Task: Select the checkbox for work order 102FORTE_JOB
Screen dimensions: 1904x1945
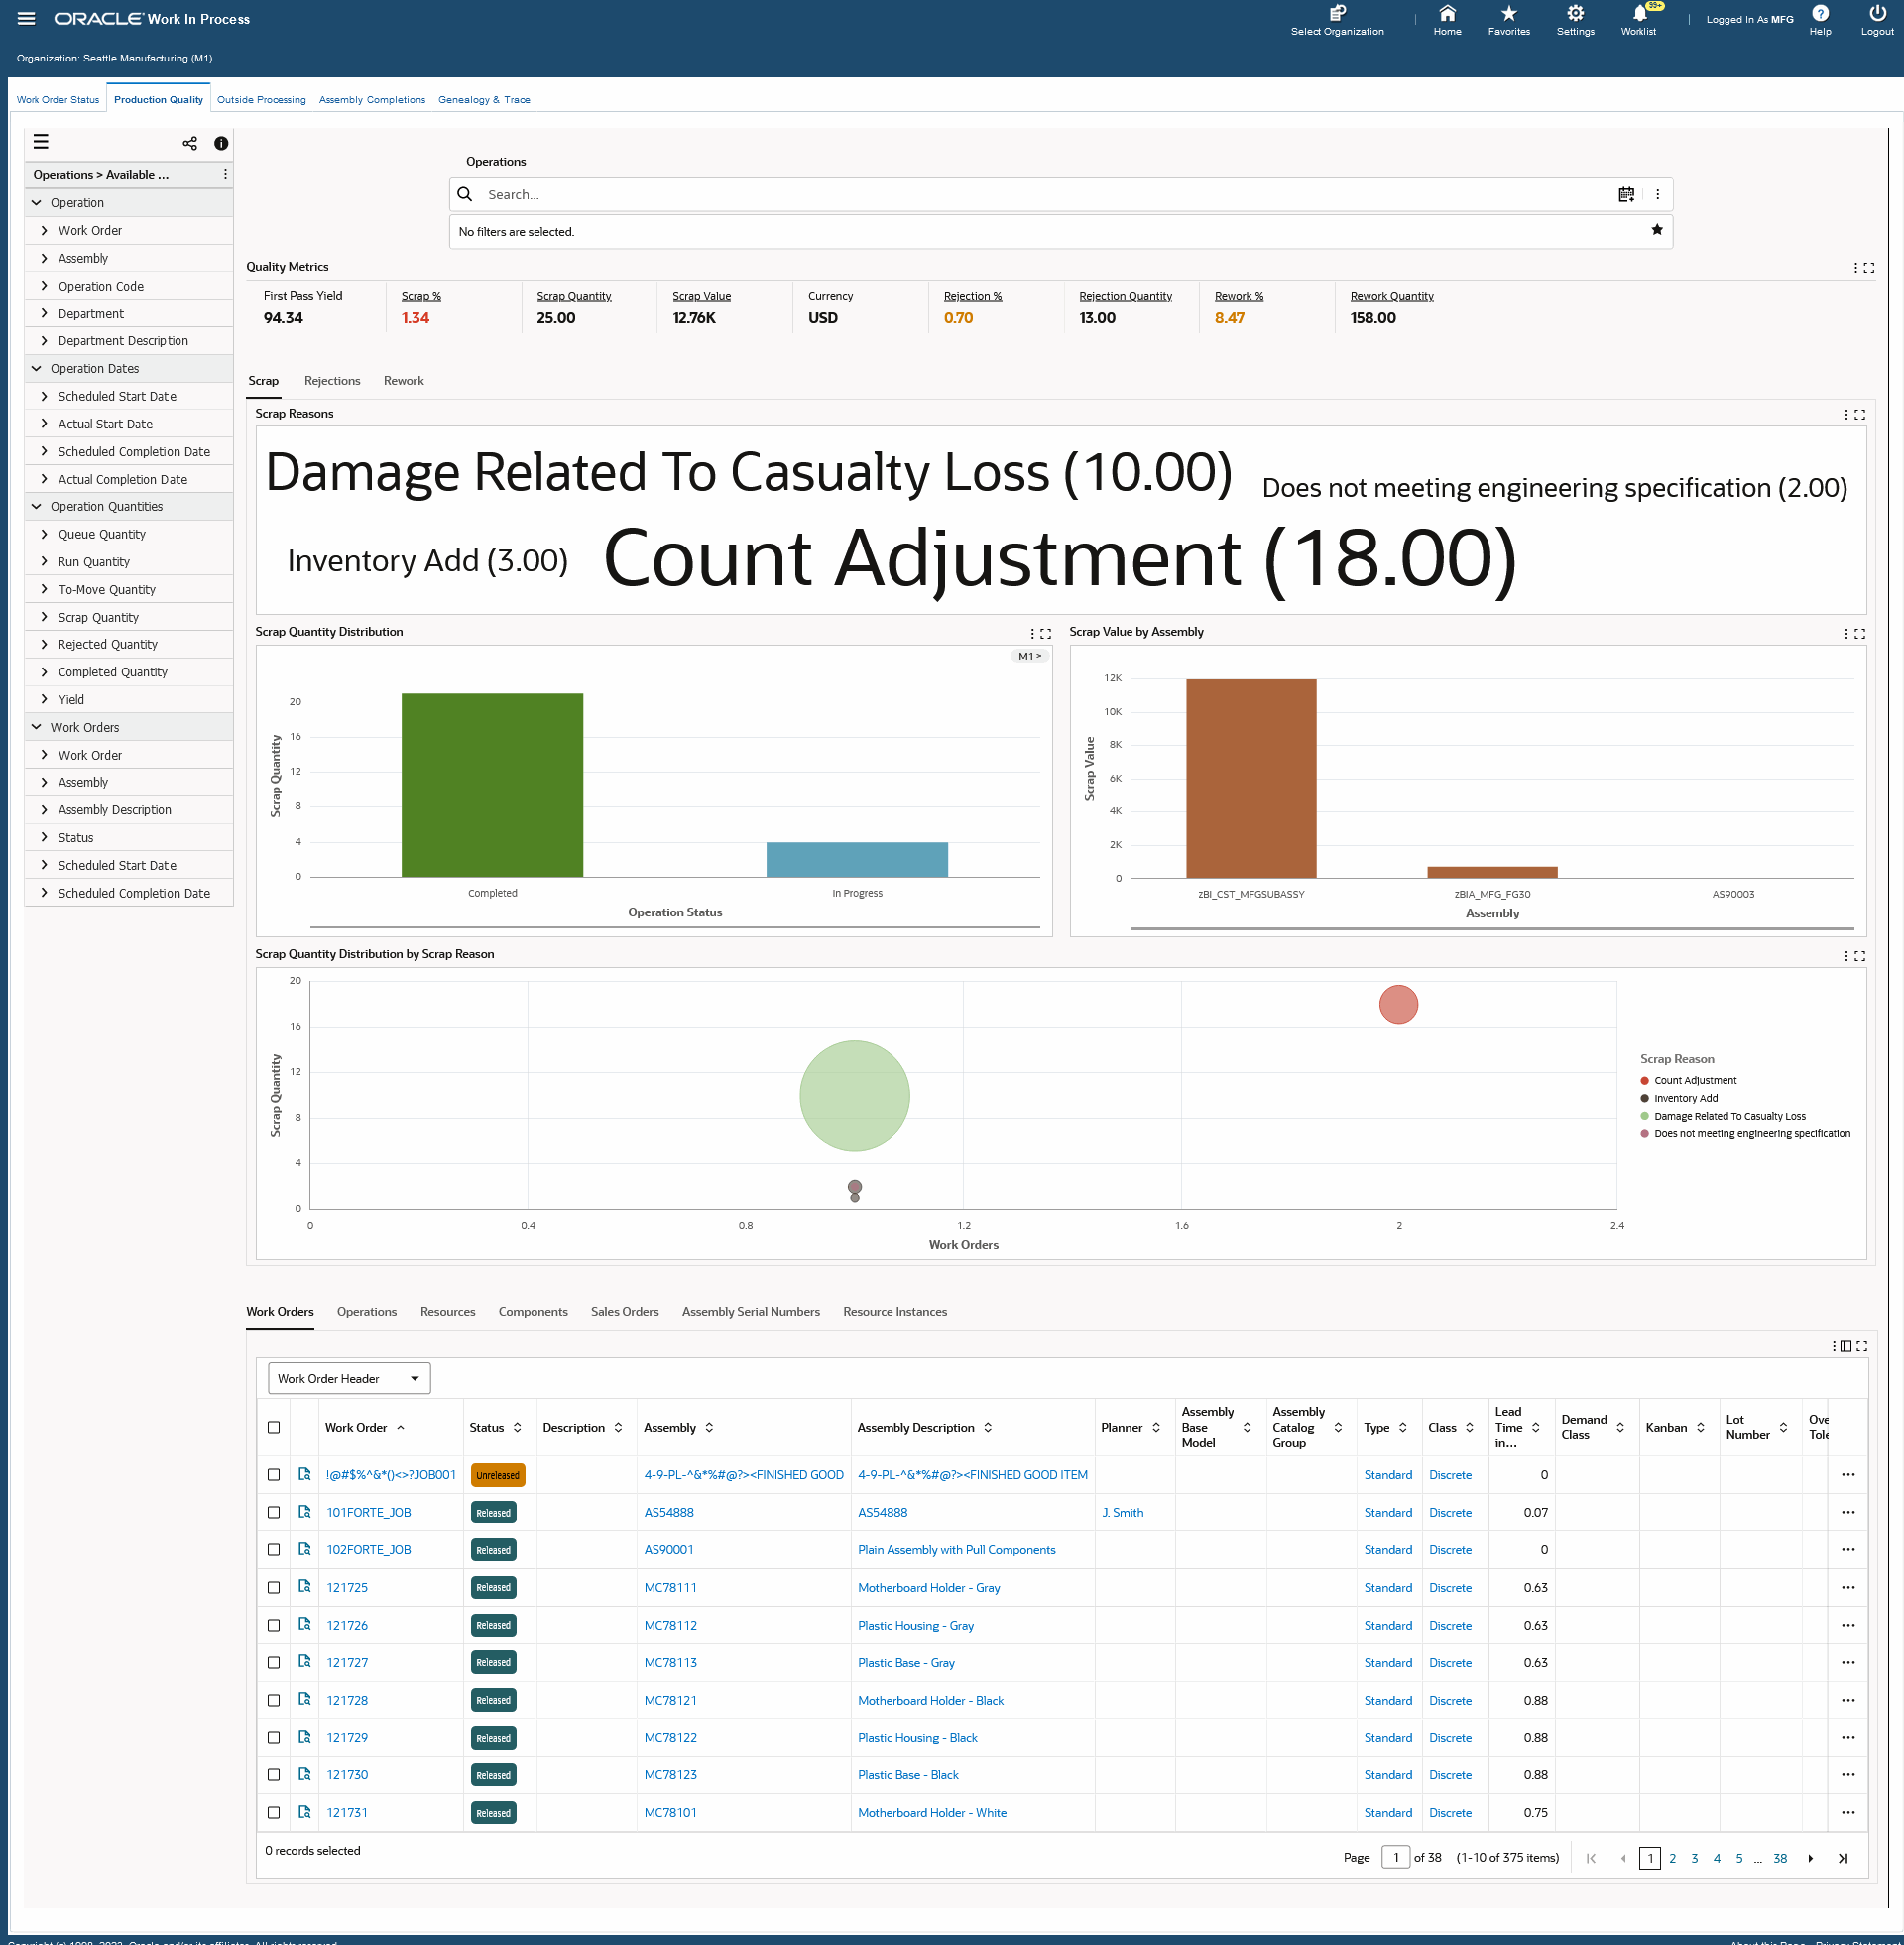Action: pyautogui.click(x=274, y=1549)
